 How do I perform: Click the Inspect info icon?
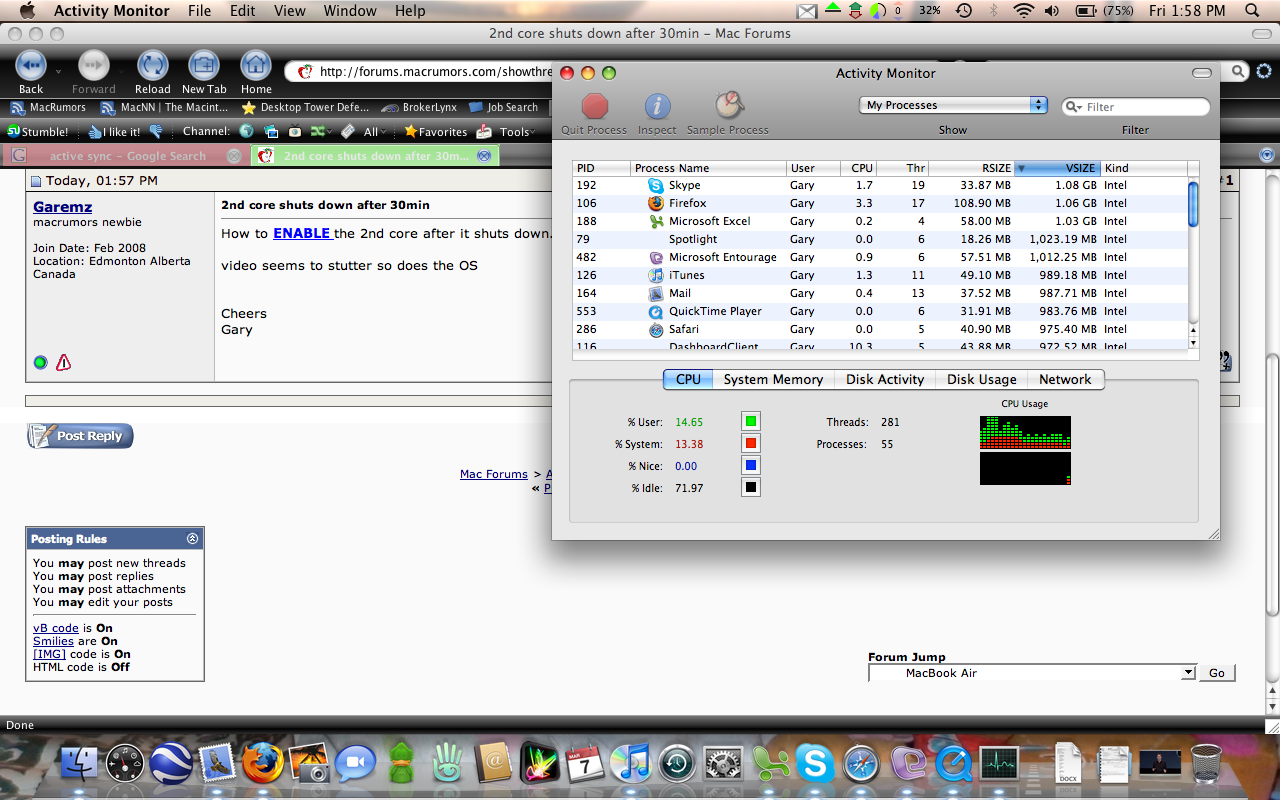[657, 106]
